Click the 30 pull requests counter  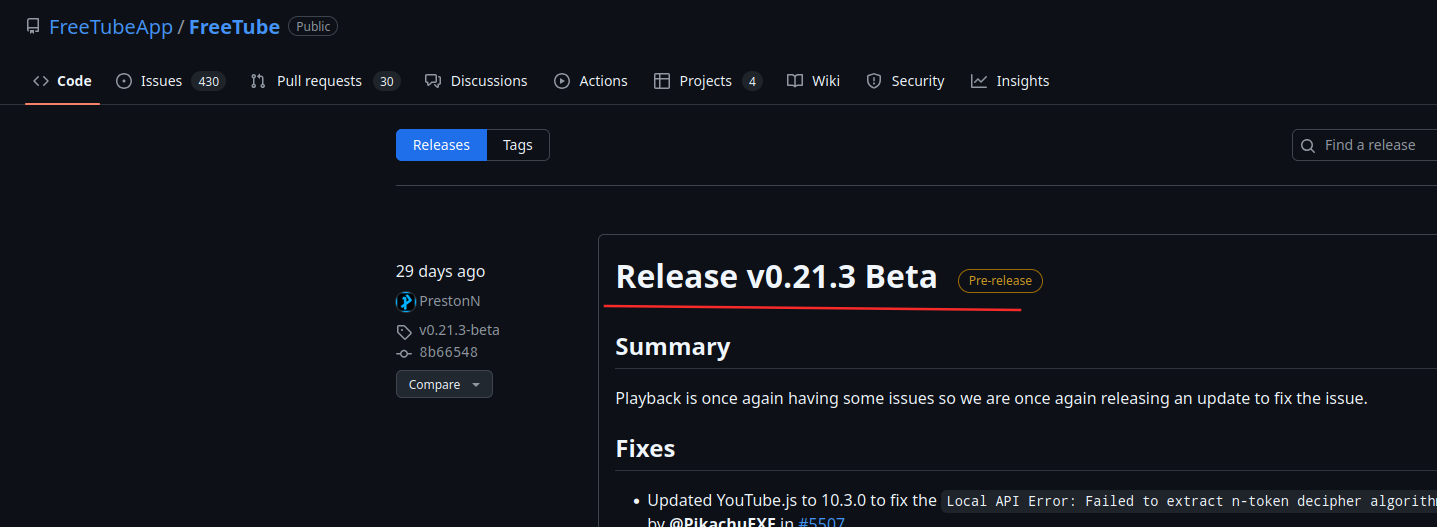click(x=387, y=81)
